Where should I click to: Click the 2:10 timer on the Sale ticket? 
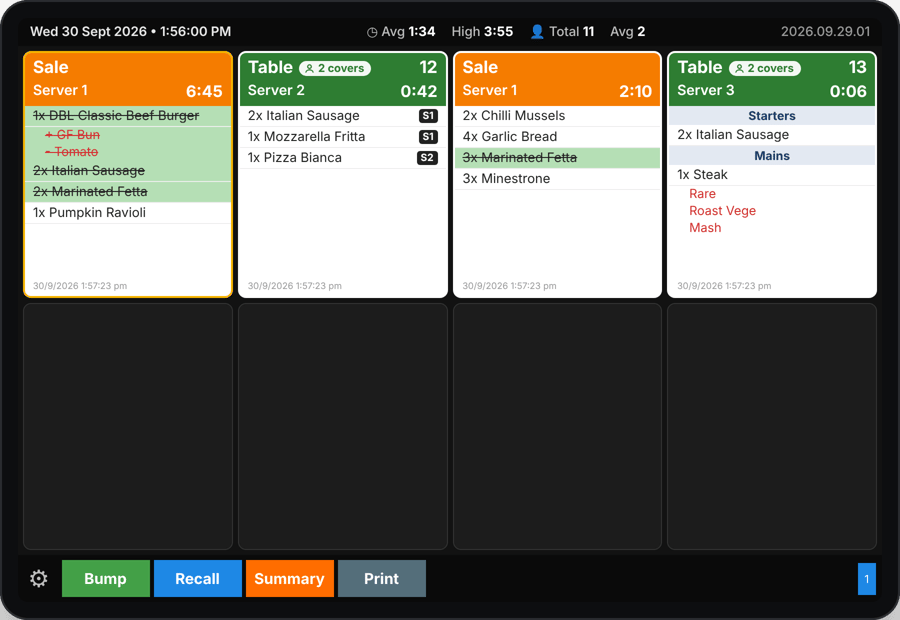point(635,91)
